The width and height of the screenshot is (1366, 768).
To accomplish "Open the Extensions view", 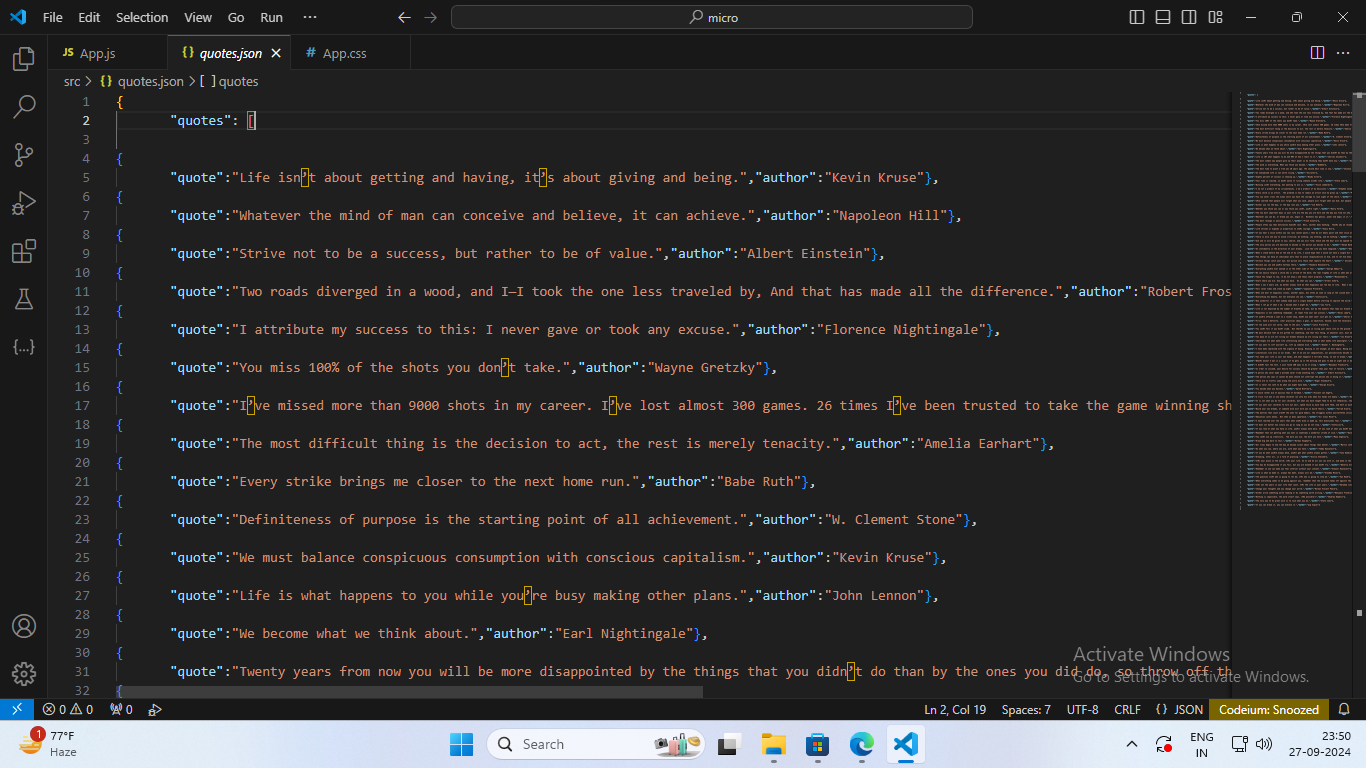I will click(x=24, y=251).
